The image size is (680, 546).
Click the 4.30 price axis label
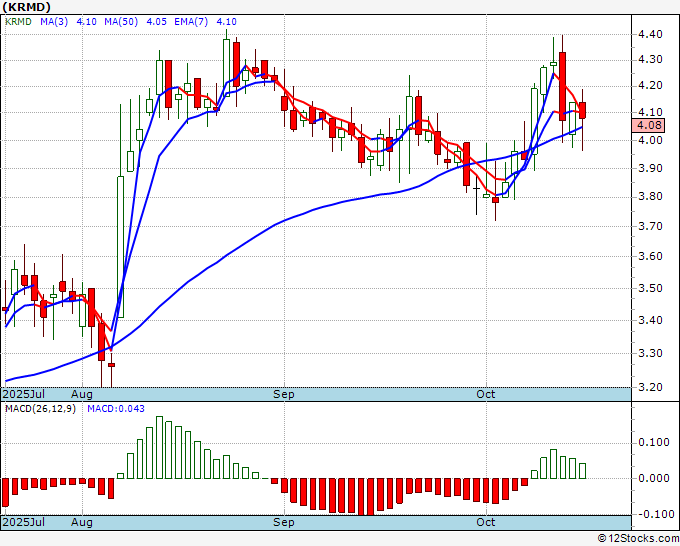point(650,59)
